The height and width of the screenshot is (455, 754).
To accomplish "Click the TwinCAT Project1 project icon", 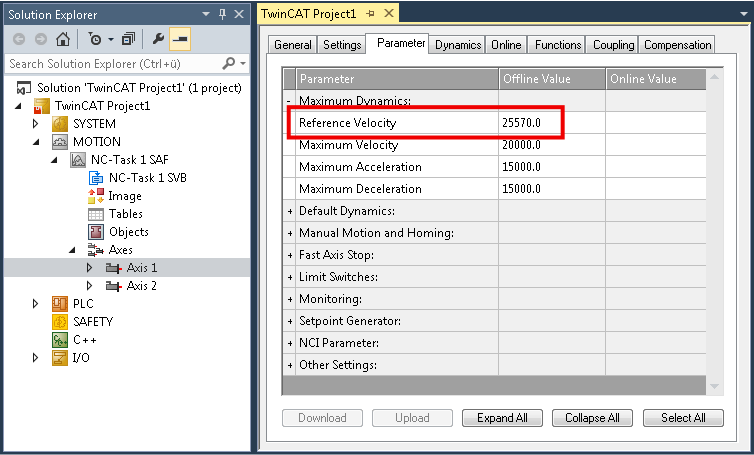I will coord(41,106).
